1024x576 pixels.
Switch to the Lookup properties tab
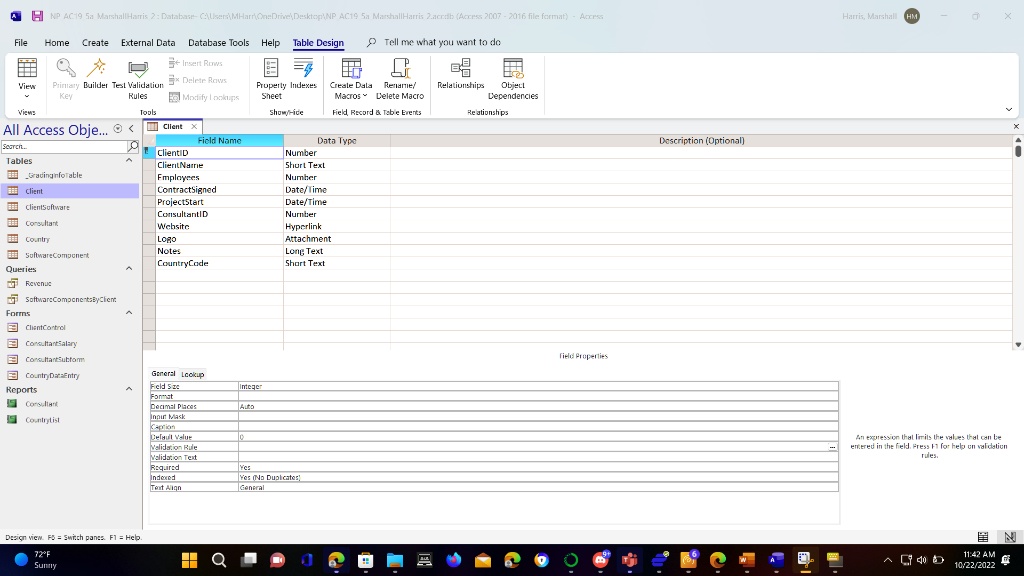[x=193, y=374]
